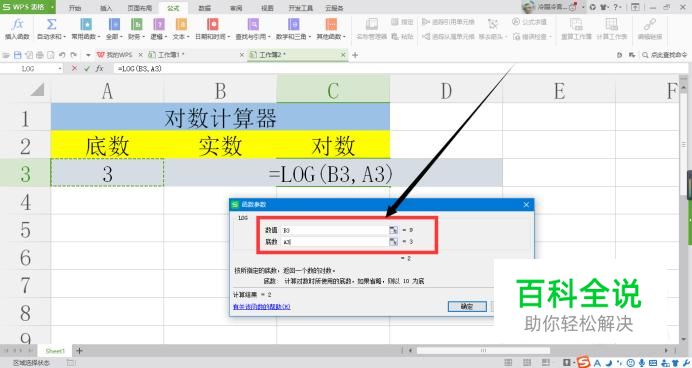Click the 对数计算器 title cell

(220, 117)
